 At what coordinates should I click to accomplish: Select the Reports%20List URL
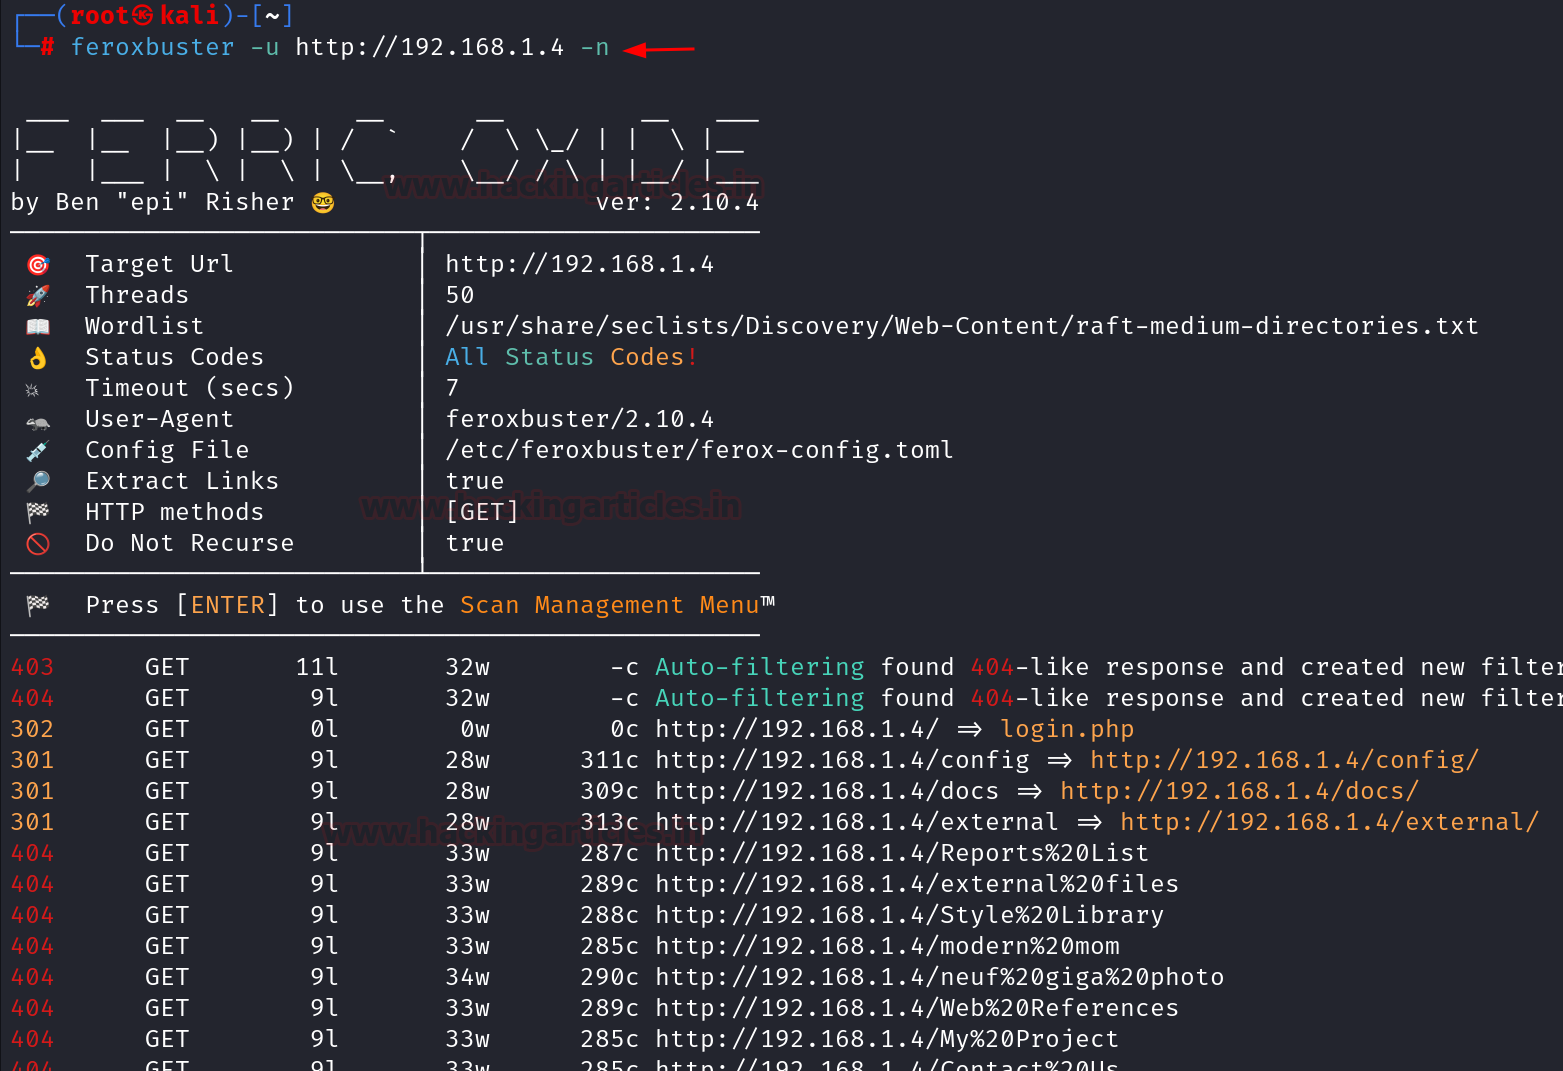point(902,853)
